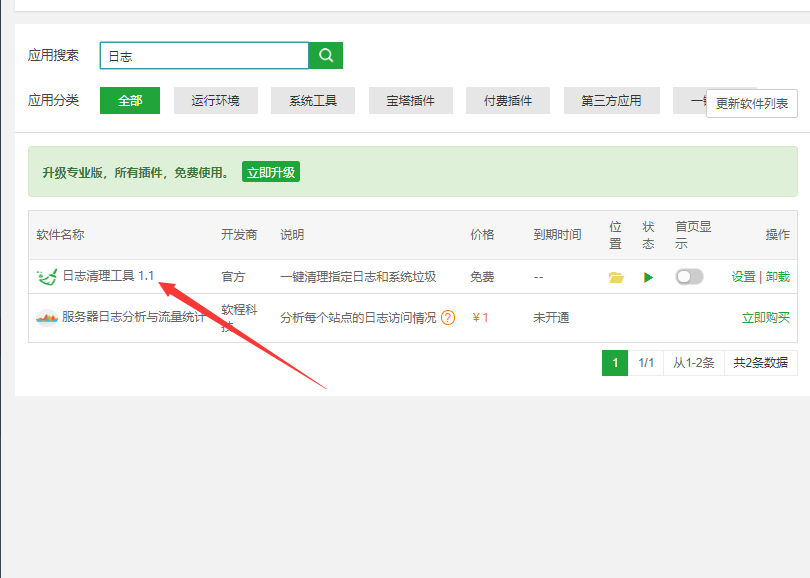
Task: Toggle 首页显示 switch for 日志清理工具
Action: click(x=689, y=277)
